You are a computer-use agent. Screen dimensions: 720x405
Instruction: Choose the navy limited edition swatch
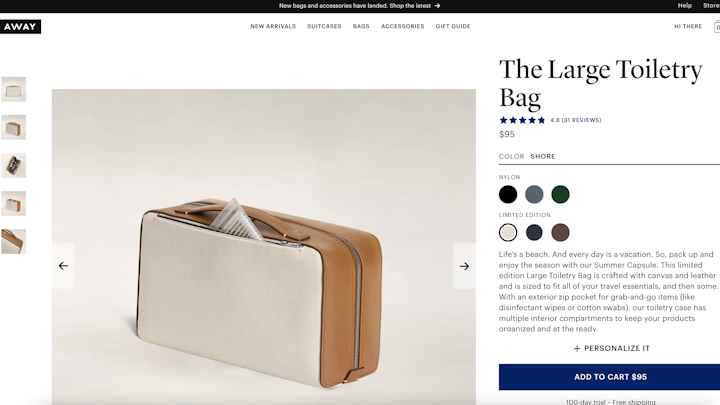(x=534, y=232)
